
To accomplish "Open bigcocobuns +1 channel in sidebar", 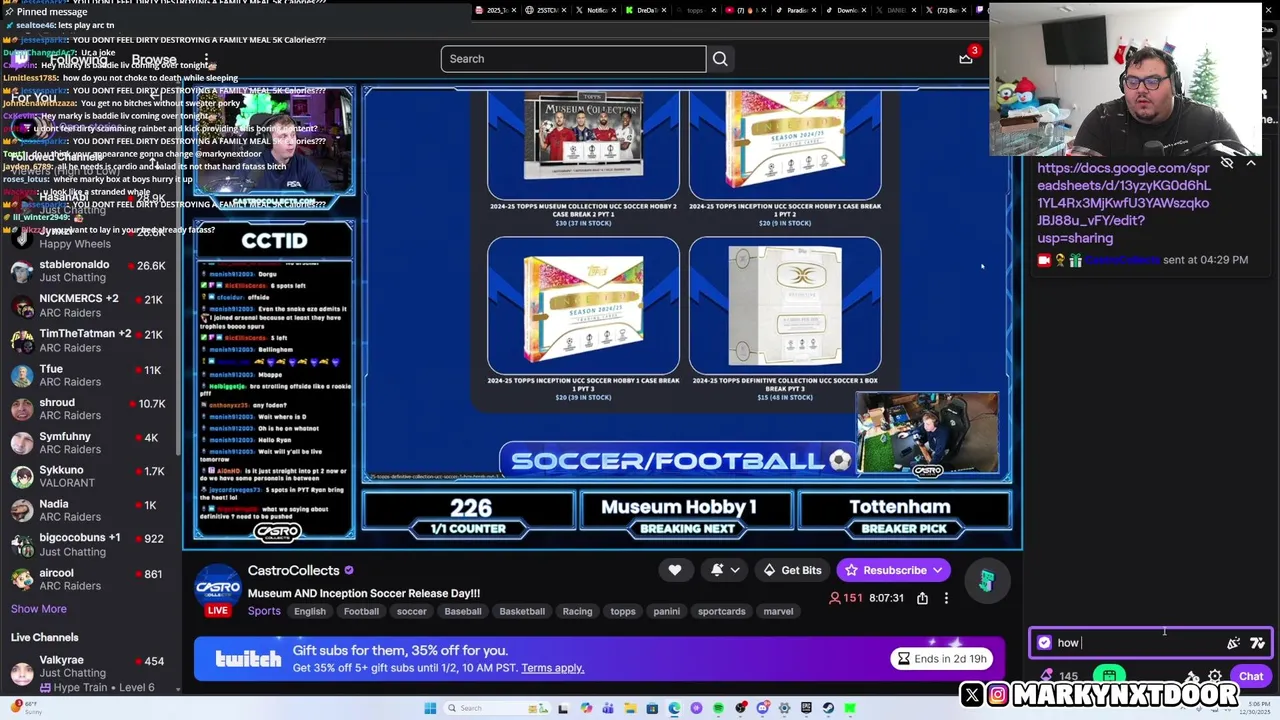I will coord(90,544).
